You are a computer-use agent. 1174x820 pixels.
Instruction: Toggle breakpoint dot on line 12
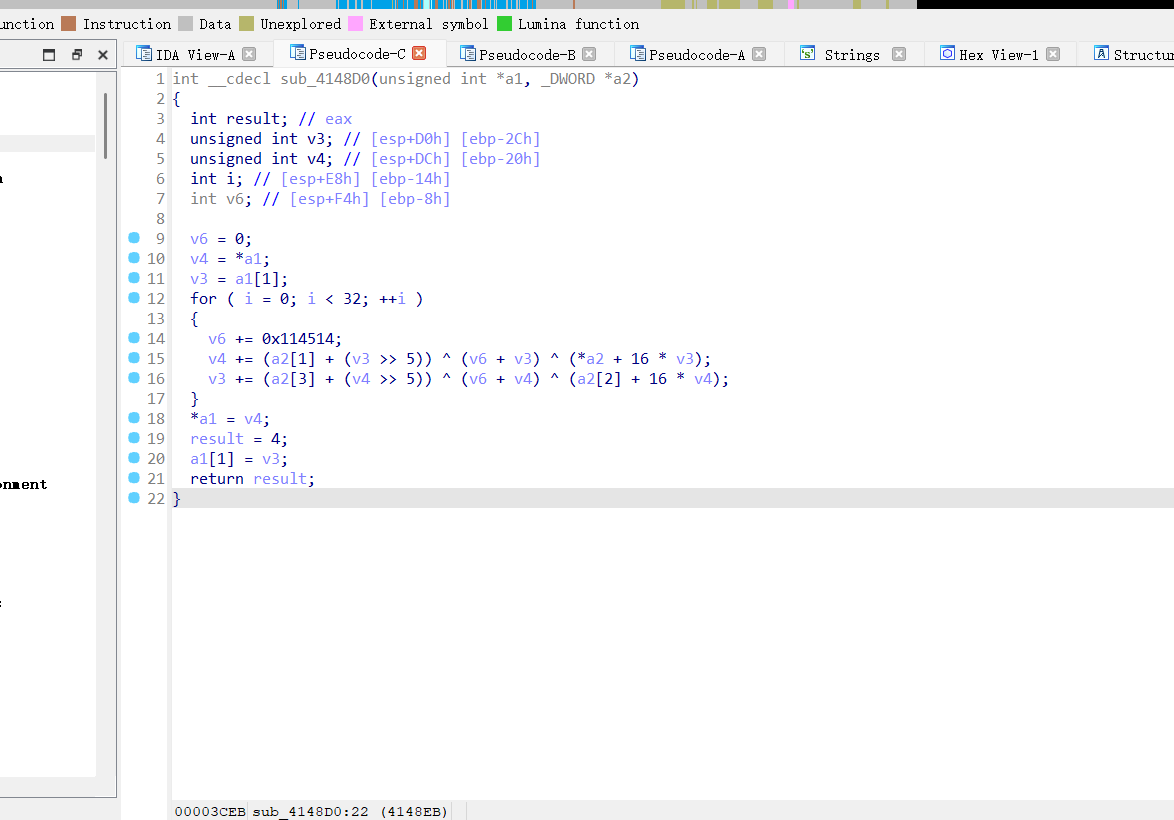(x=134, y=297)
